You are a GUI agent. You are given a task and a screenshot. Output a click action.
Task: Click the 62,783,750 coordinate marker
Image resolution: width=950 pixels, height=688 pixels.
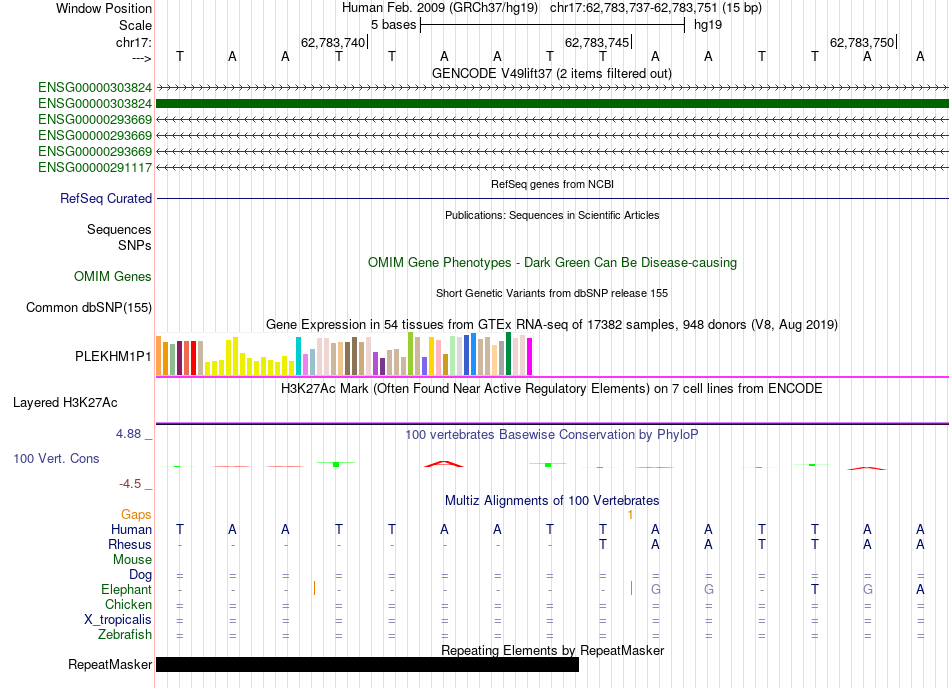[x=862, y=42]
